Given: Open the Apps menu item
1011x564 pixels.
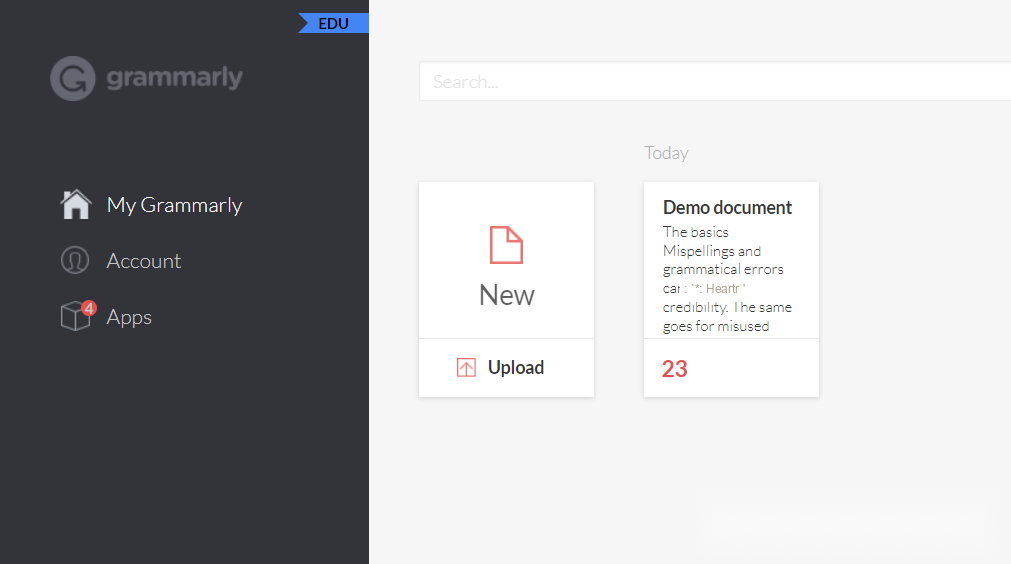Looking at the screenshot, I should click(129, 318).
